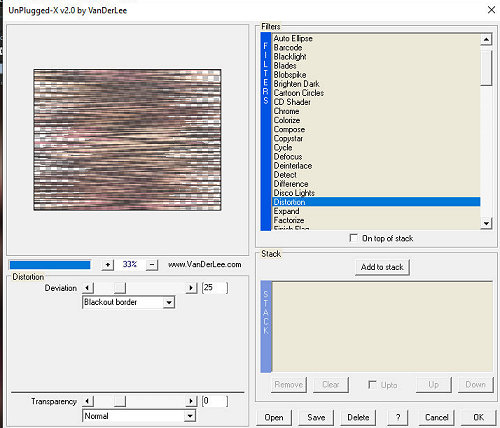The image size is (500, 428).
Task: Toggle the Upto checkbox
Action: 372,384
